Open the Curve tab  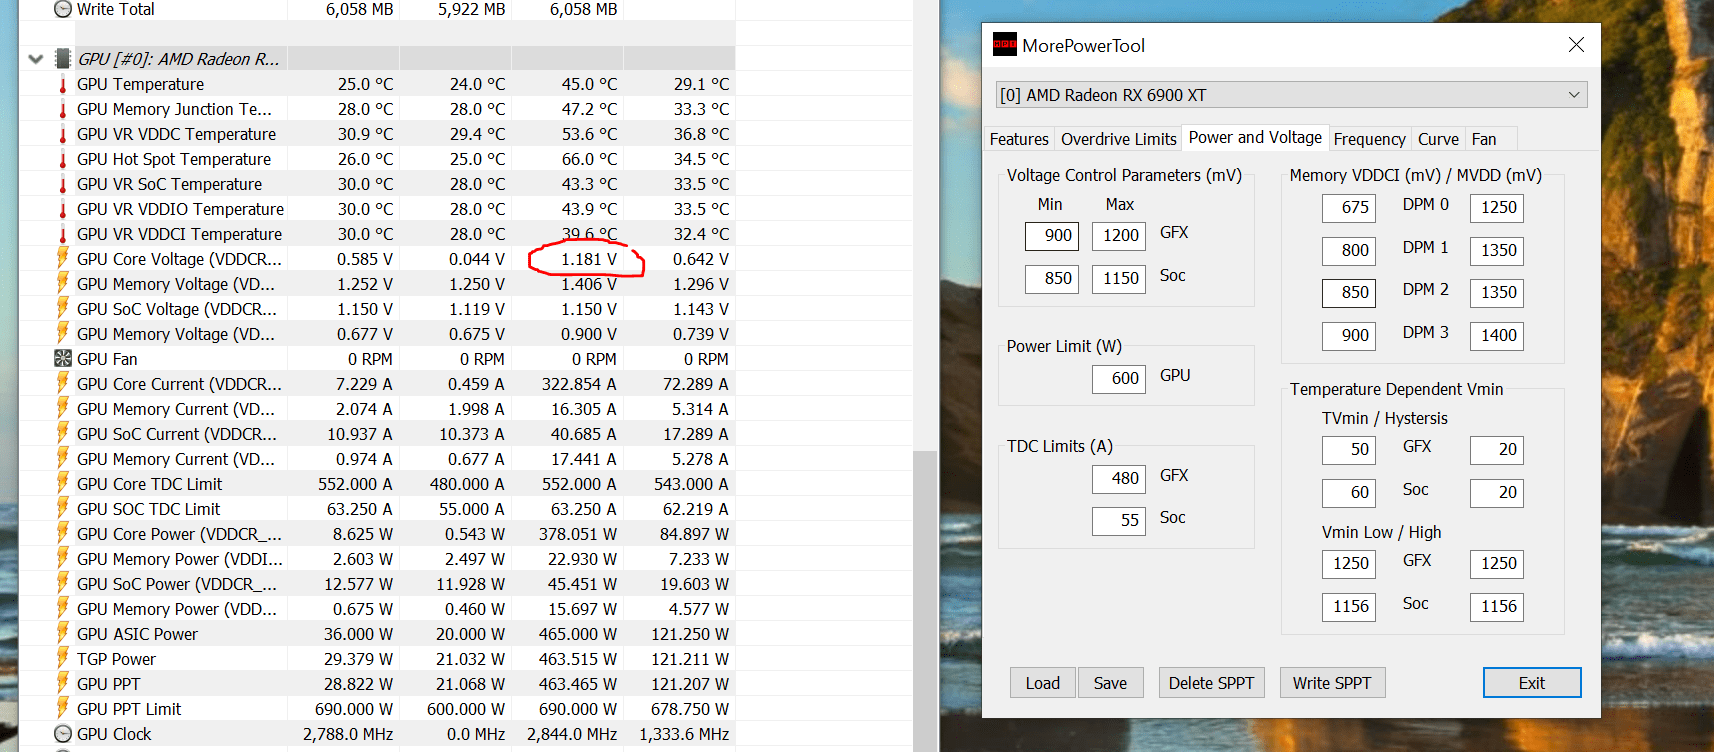click(x=1438, y=139)
